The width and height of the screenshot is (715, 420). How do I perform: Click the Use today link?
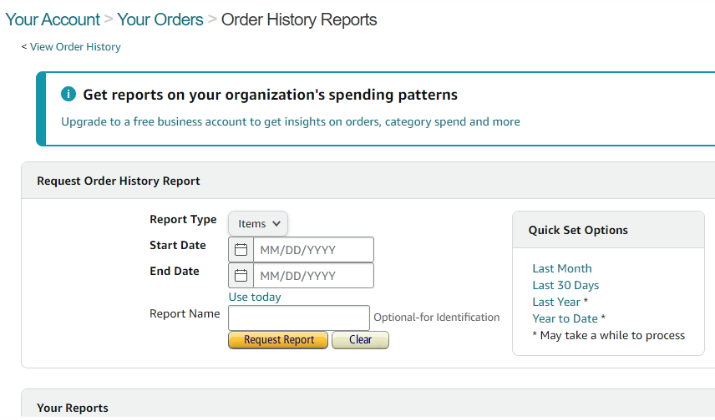click(x=255, y=297)
